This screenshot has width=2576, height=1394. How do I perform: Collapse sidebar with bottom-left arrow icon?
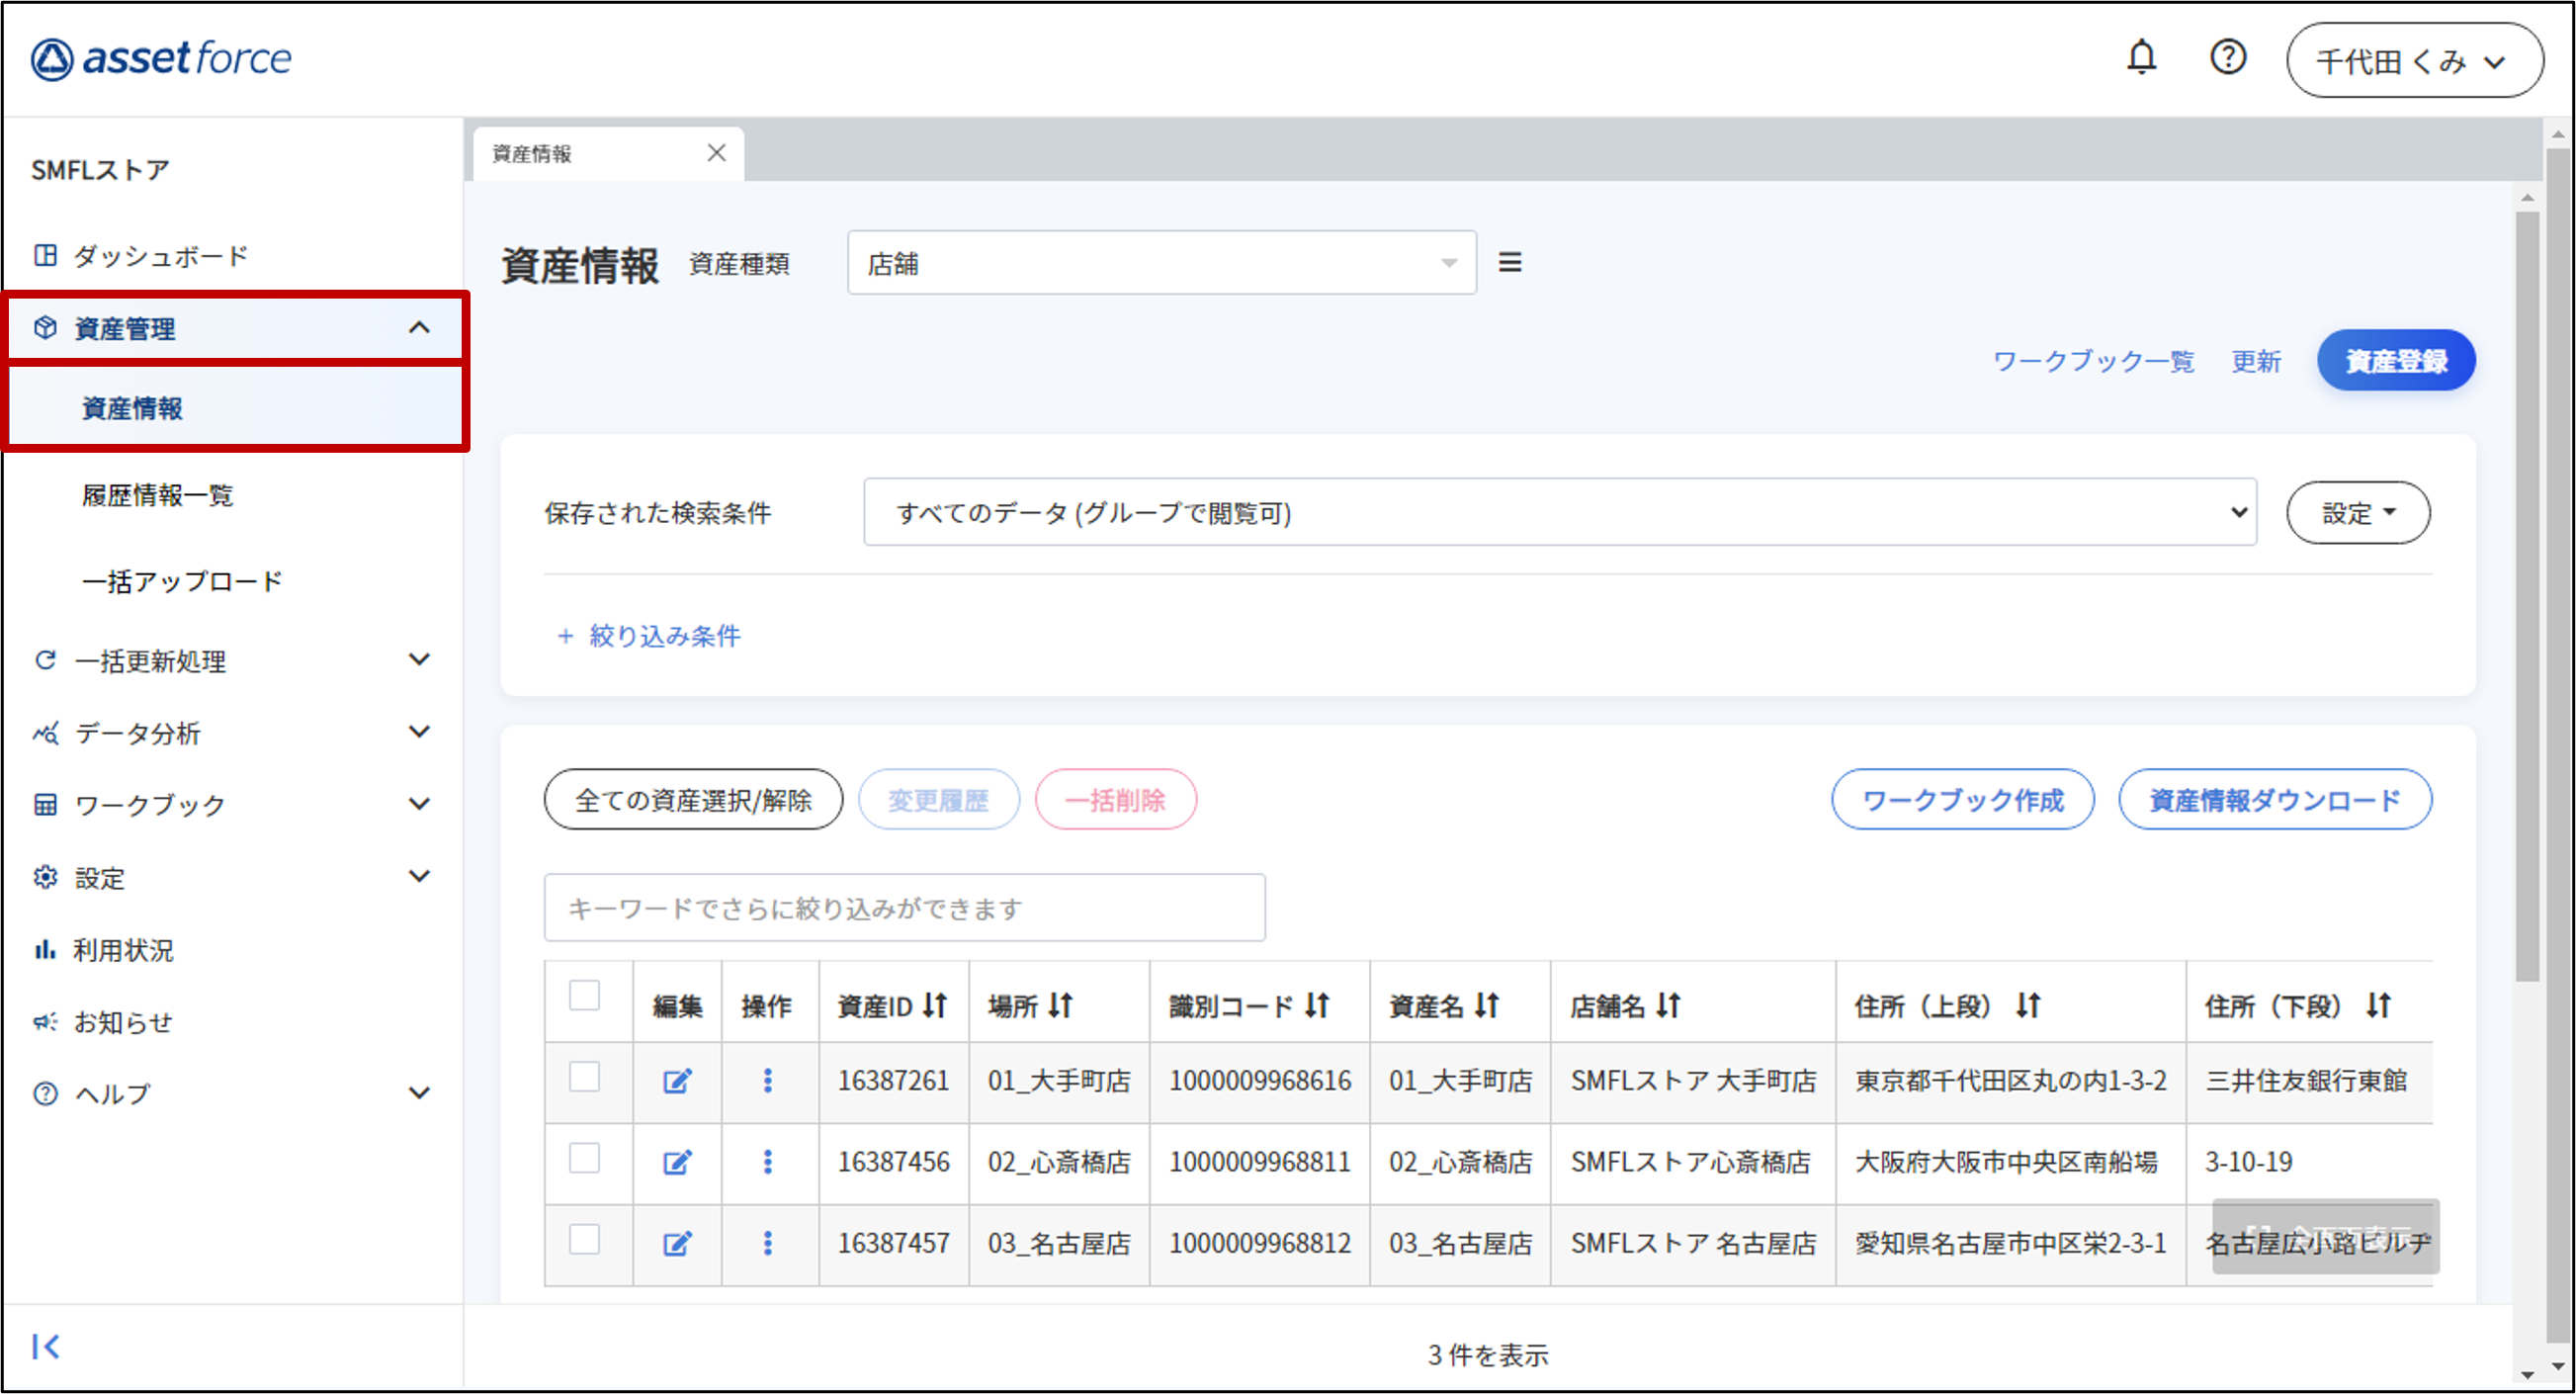tap(46, 1346)
